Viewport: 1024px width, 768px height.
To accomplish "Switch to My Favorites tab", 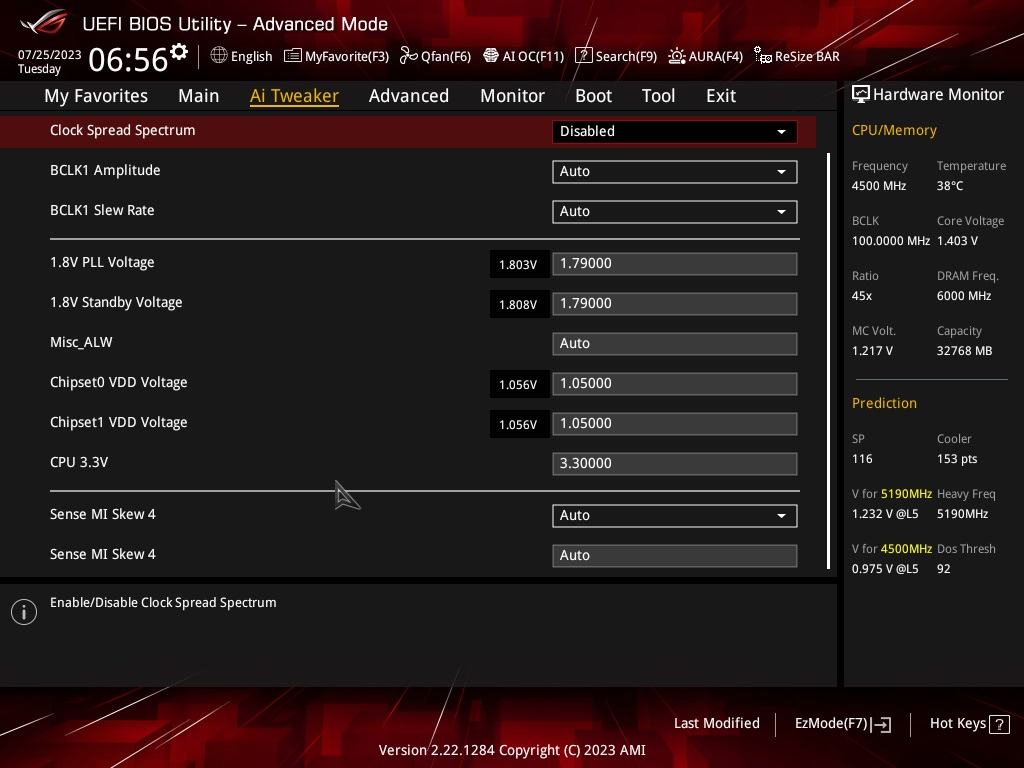I will [96, 96].
